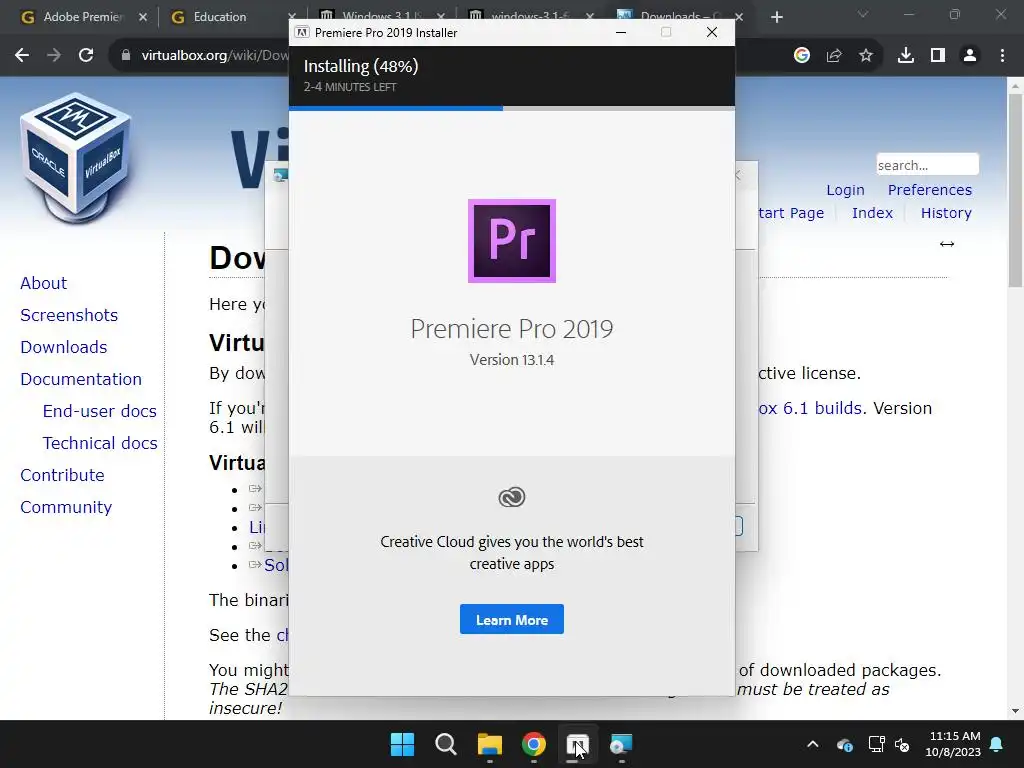Click the Learn More button in installer
The height and width of the screenshot is (768, 1024).
click(x=511, y=619)
